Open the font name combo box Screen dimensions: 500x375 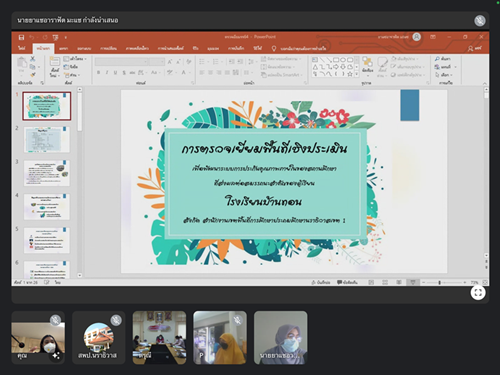121,62
